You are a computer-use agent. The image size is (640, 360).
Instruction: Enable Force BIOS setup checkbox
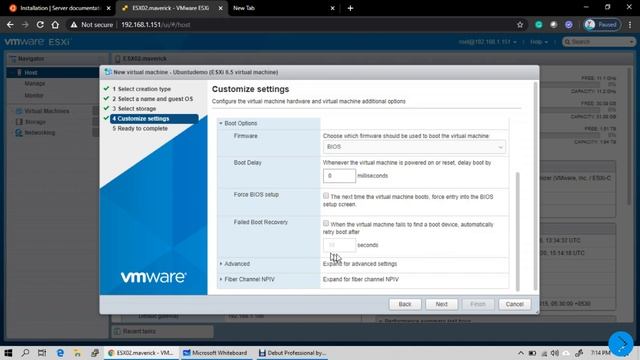point(326,196)
